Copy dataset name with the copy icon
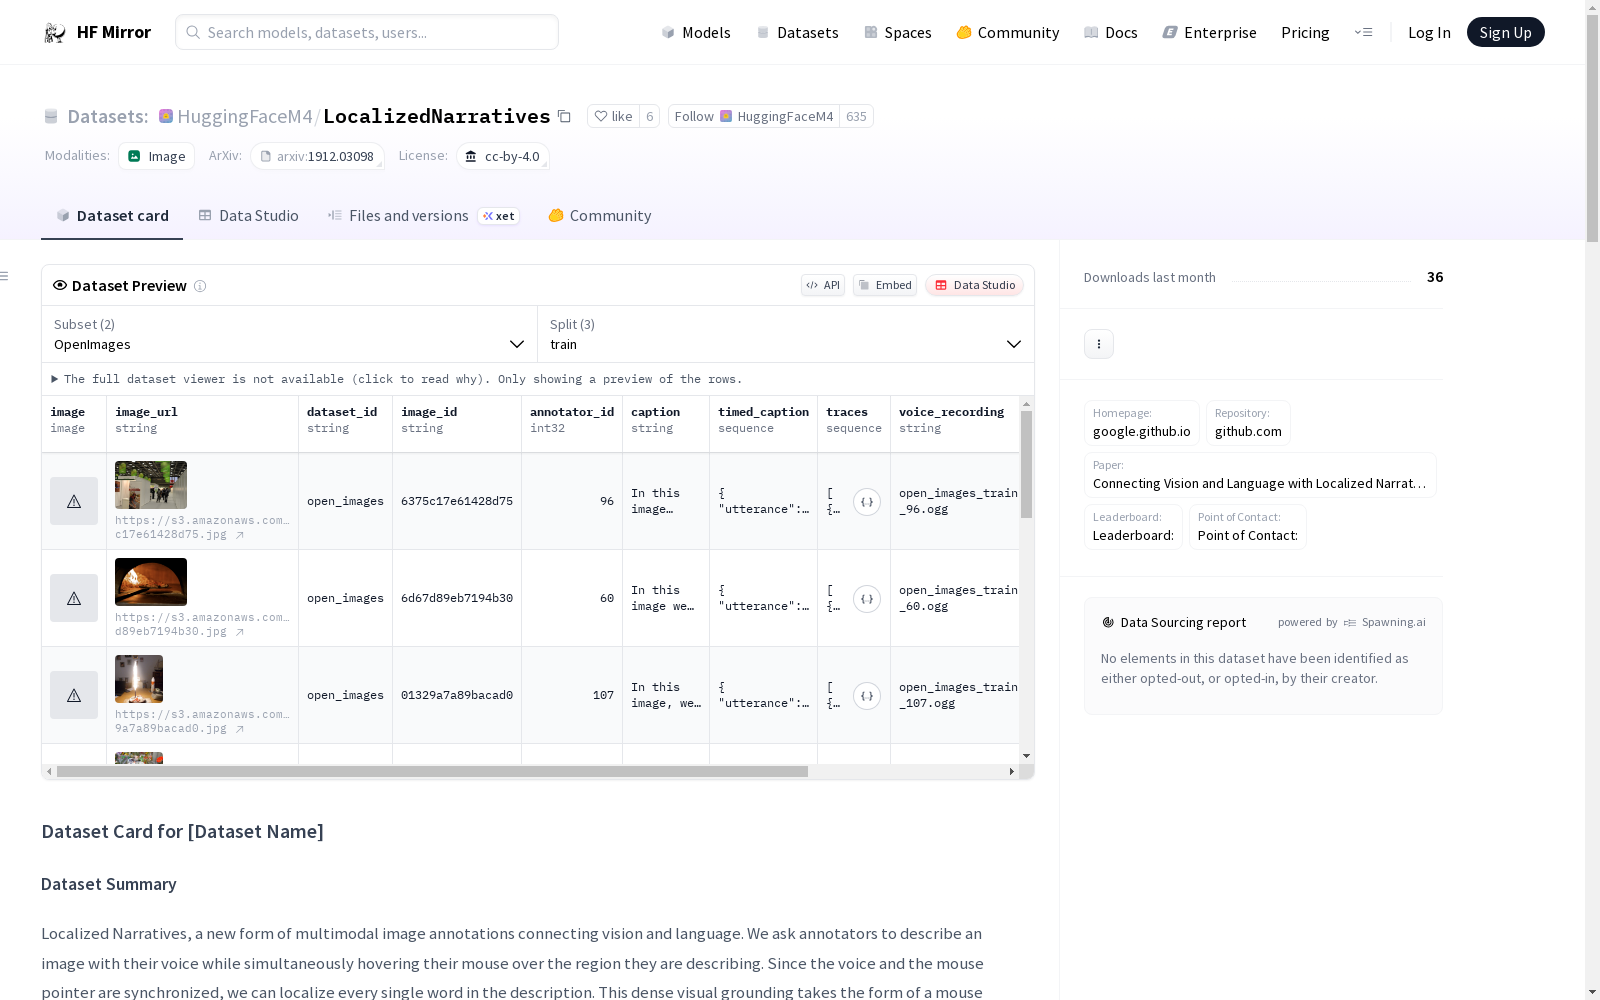Image resolution: width=1600 pixels, height=1000 pixels. [564, 116]
